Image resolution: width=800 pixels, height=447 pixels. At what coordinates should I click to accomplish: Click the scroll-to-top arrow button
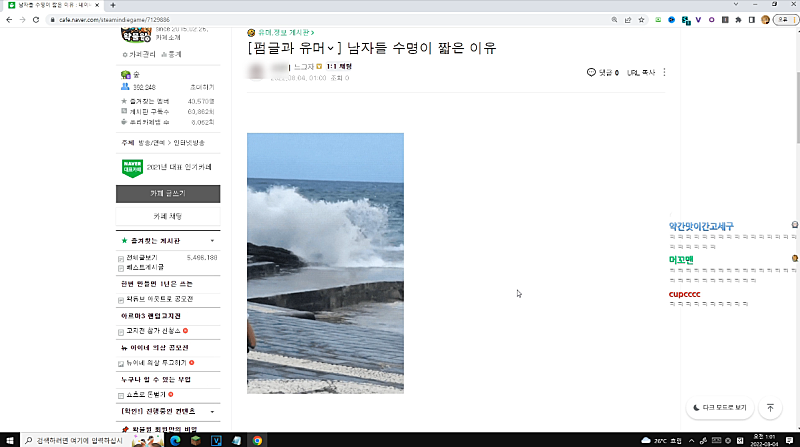tap(770, 408)
